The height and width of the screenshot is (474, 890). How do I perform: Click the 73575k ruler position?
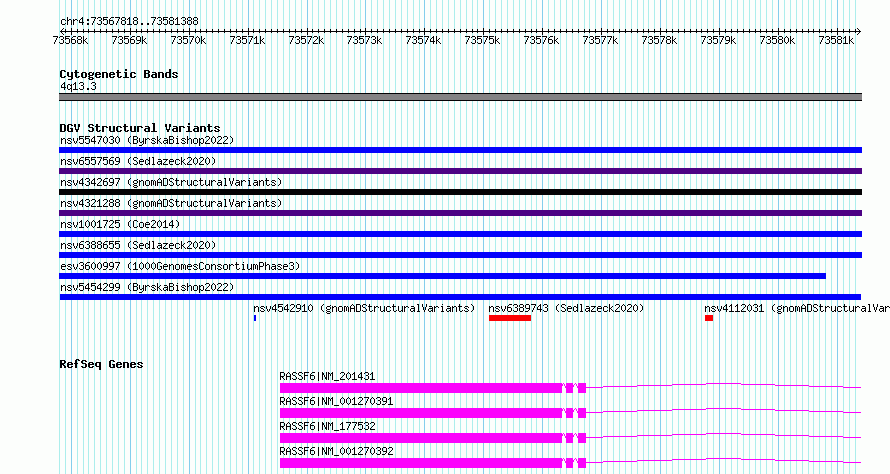[482, 40]
